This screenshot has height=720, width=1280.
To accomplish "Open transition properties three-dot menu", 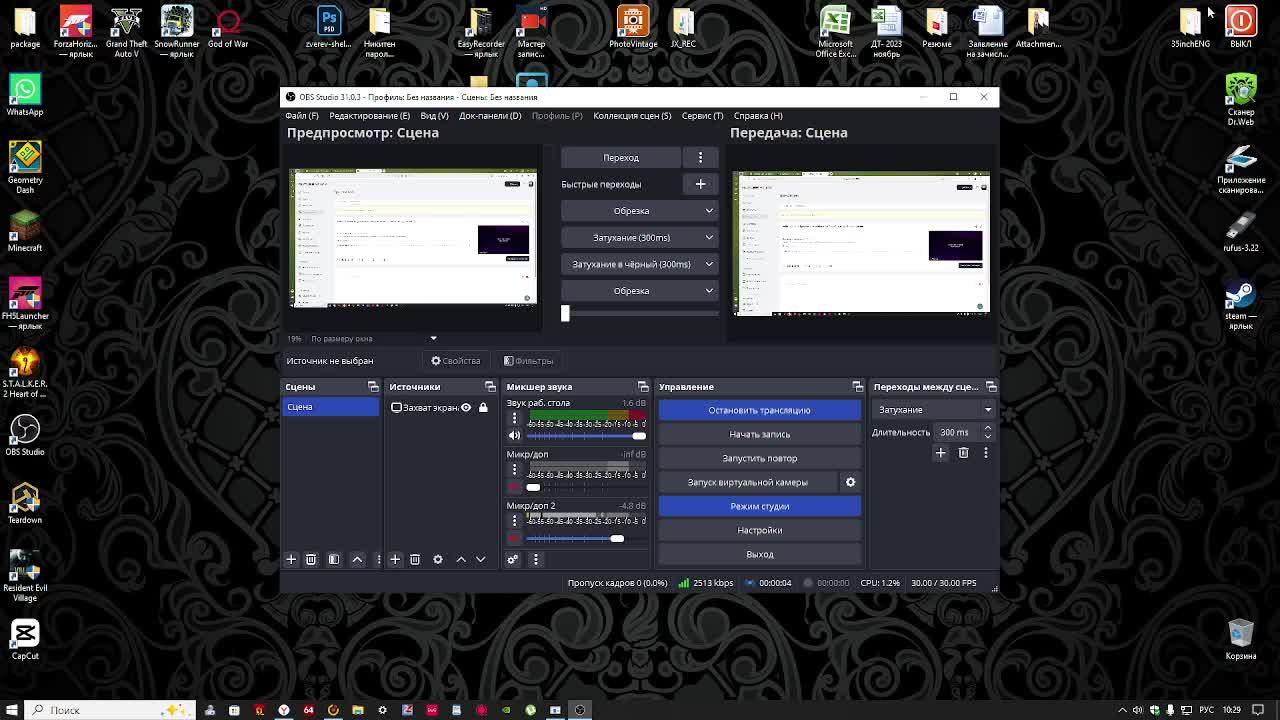I will pos(985,453).
